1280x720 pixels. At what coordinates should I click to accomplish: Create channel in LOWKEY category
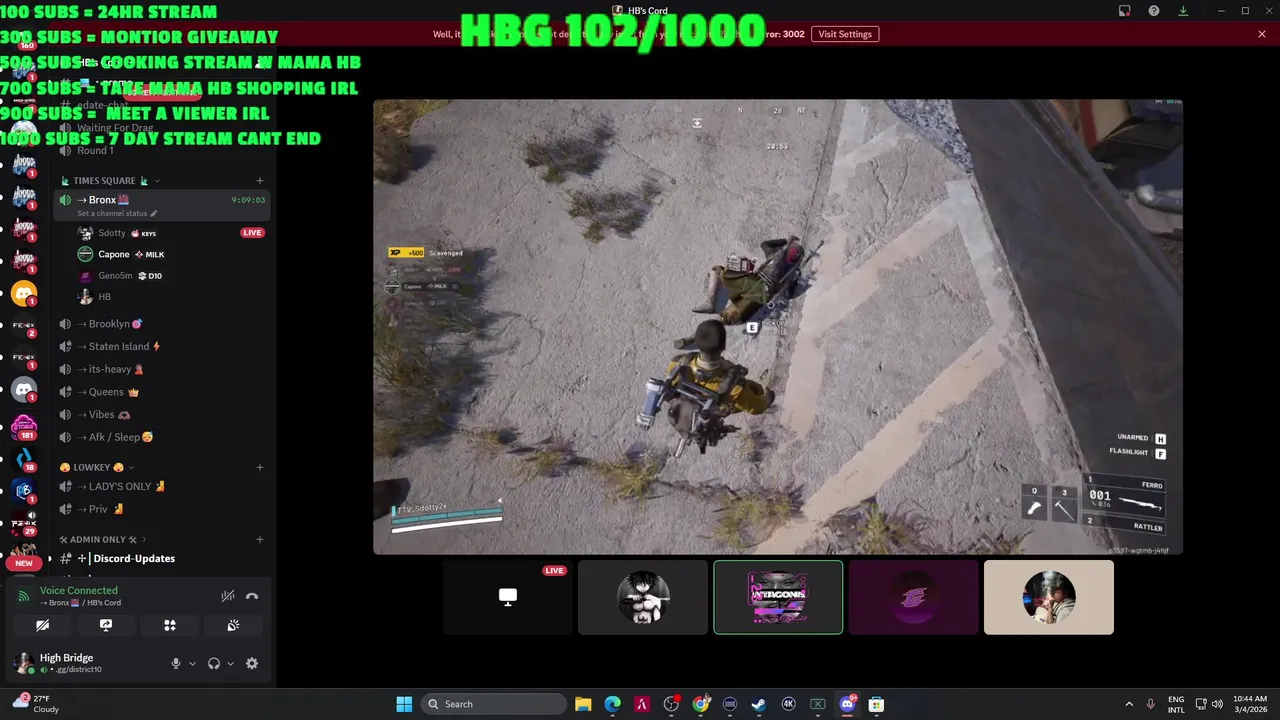tap(260, 467)
